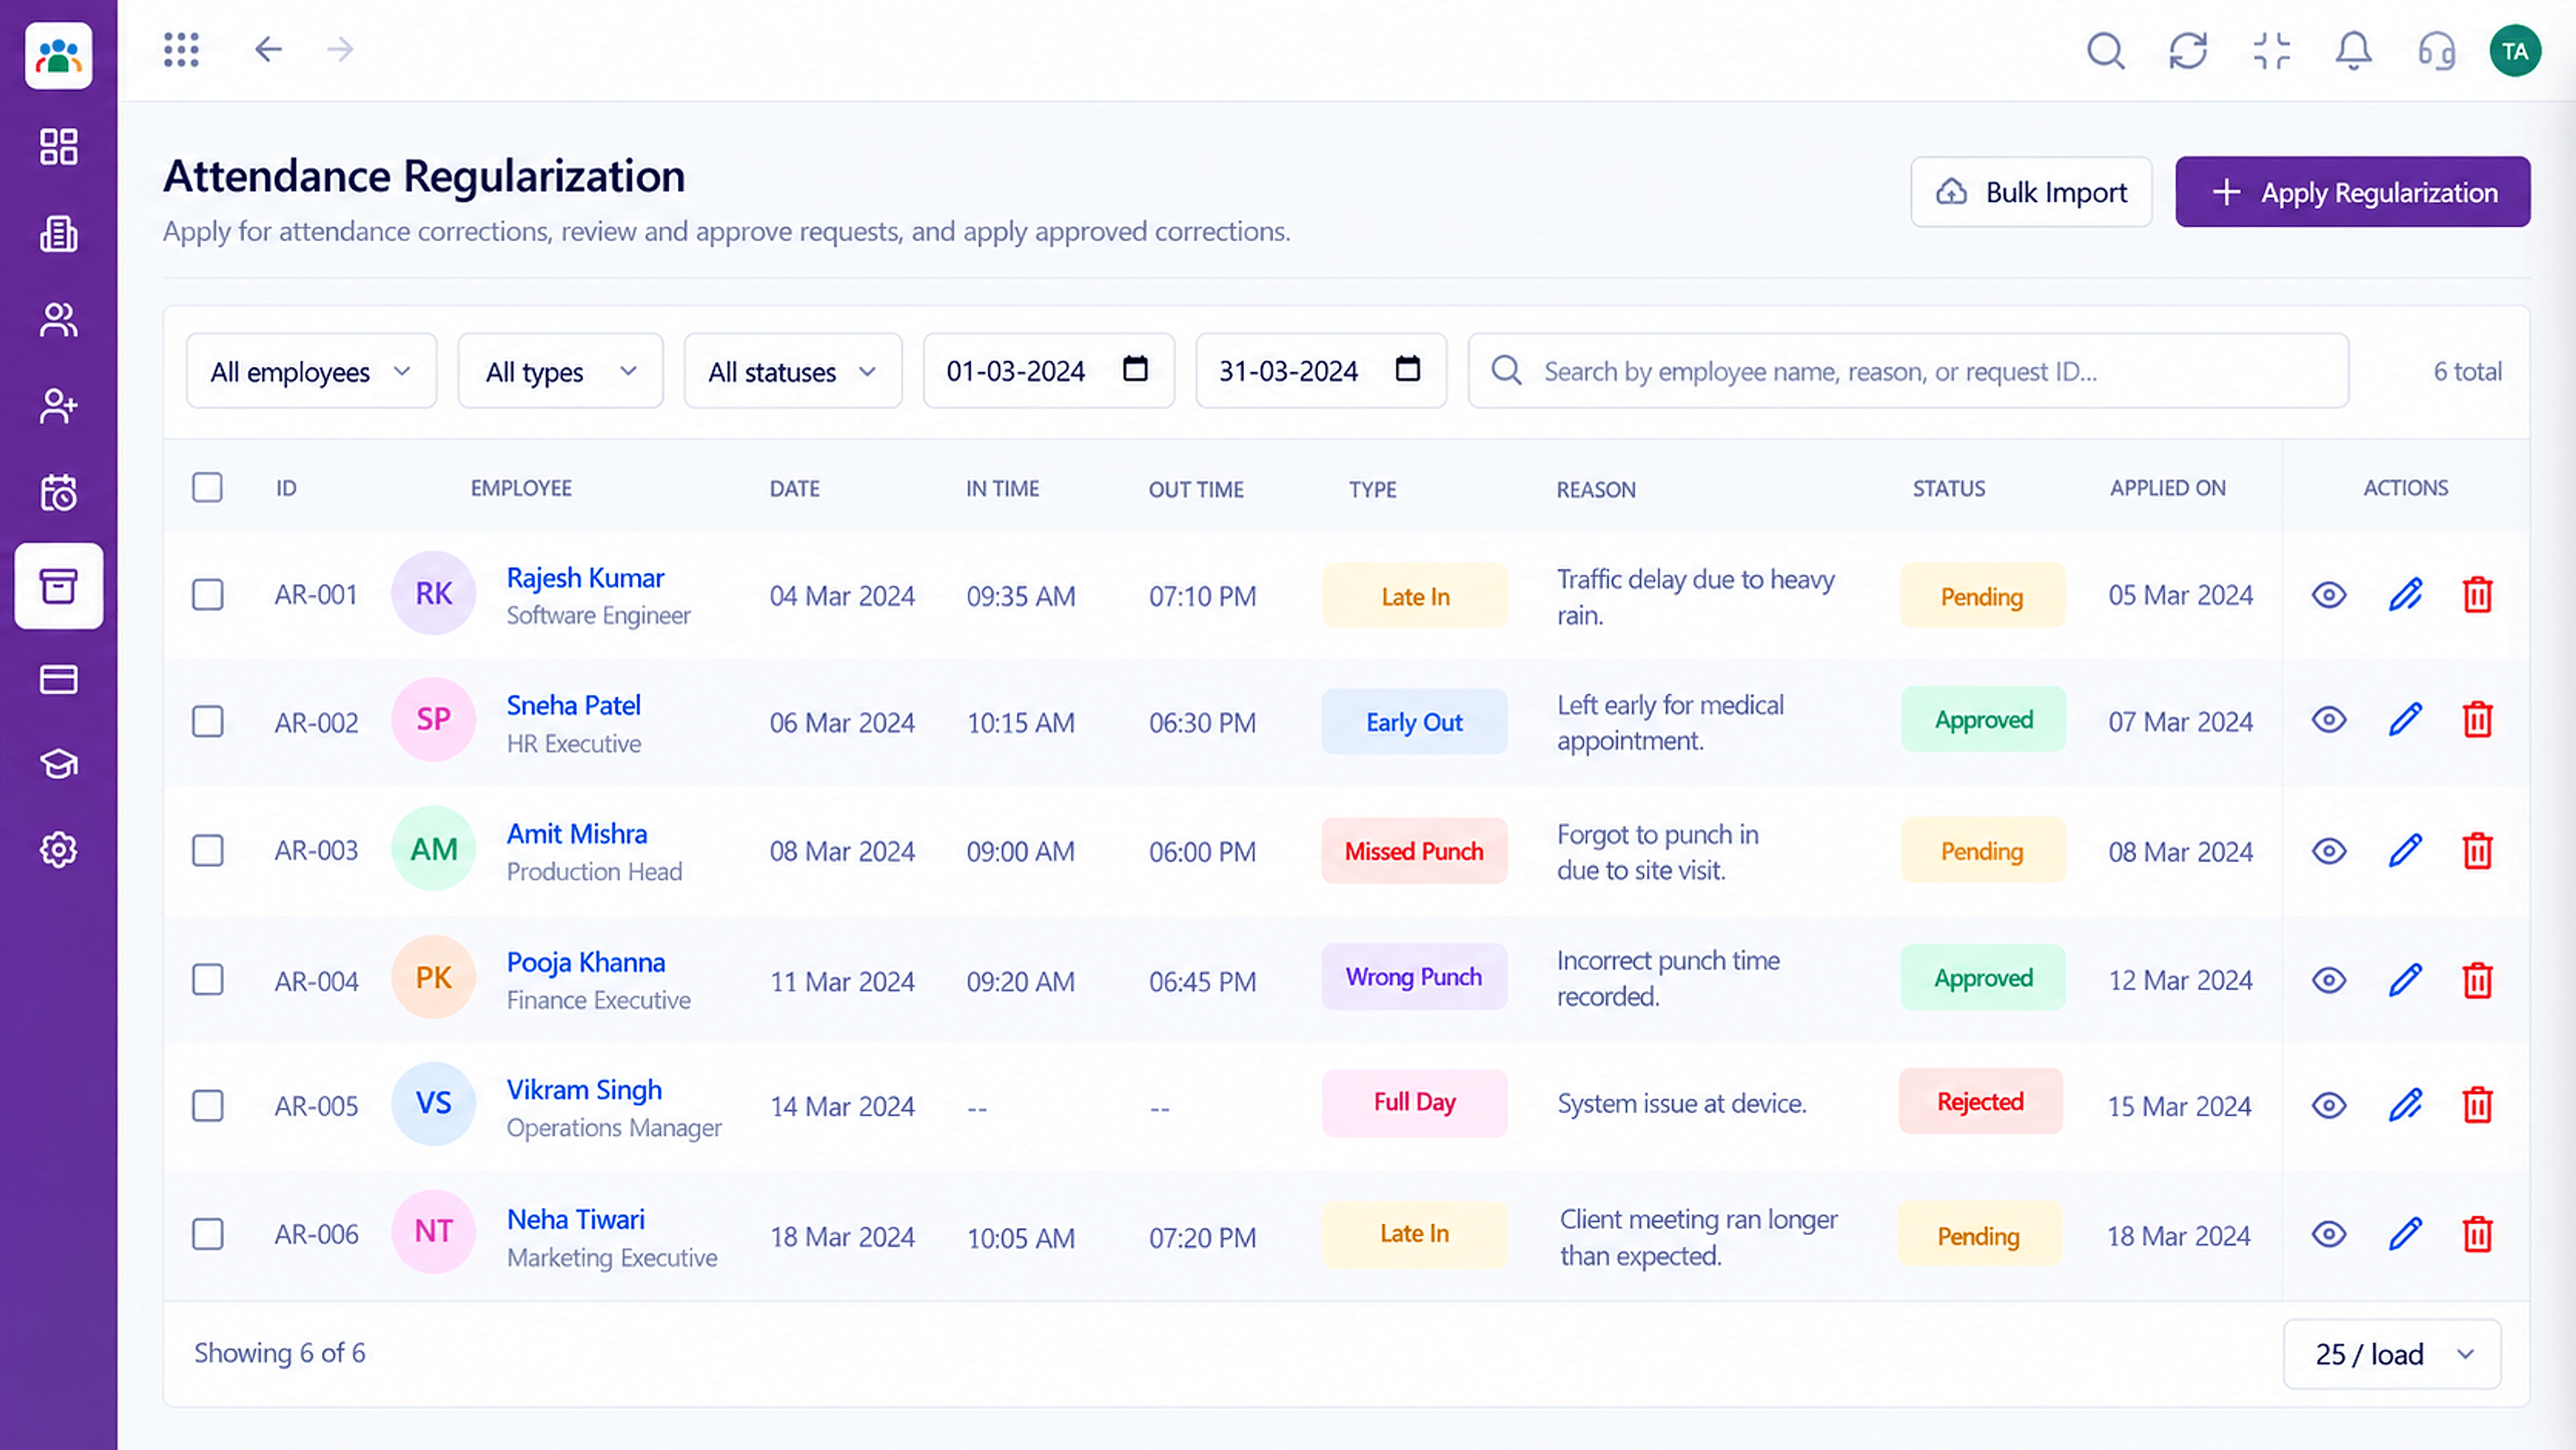View AR-005 details via eye icon
The height and width of the screenshot is (1450, 2576).
[2329, 1105]
